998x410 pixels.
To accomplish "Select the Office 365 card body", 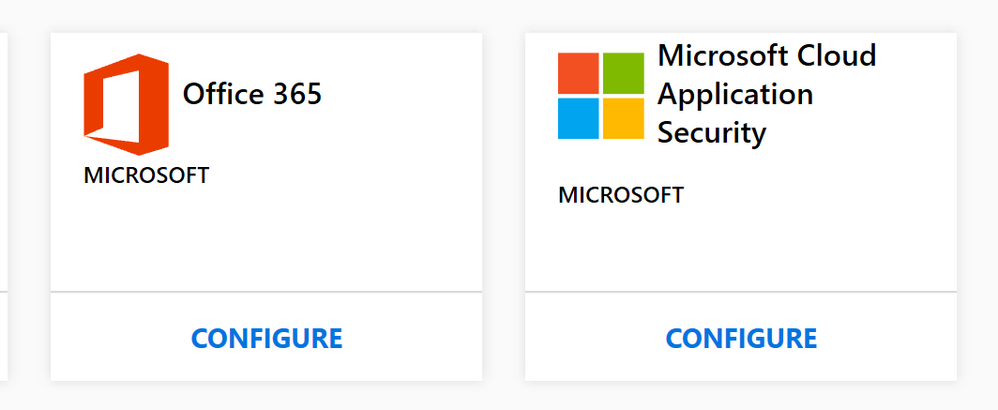I will click(266, 240).
